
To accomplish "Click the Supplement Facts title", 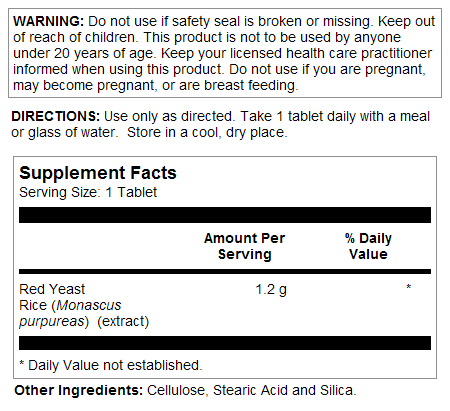I will pos(98,173).
